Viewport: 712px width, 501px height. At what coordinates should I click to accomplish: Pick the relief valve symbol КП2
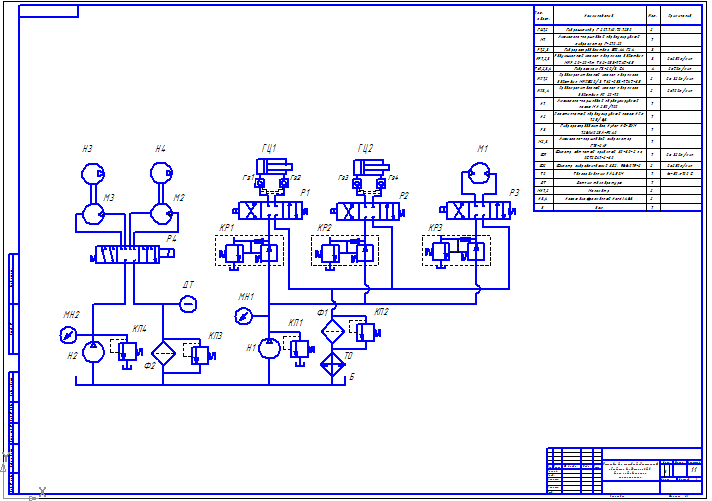point(365,332)
